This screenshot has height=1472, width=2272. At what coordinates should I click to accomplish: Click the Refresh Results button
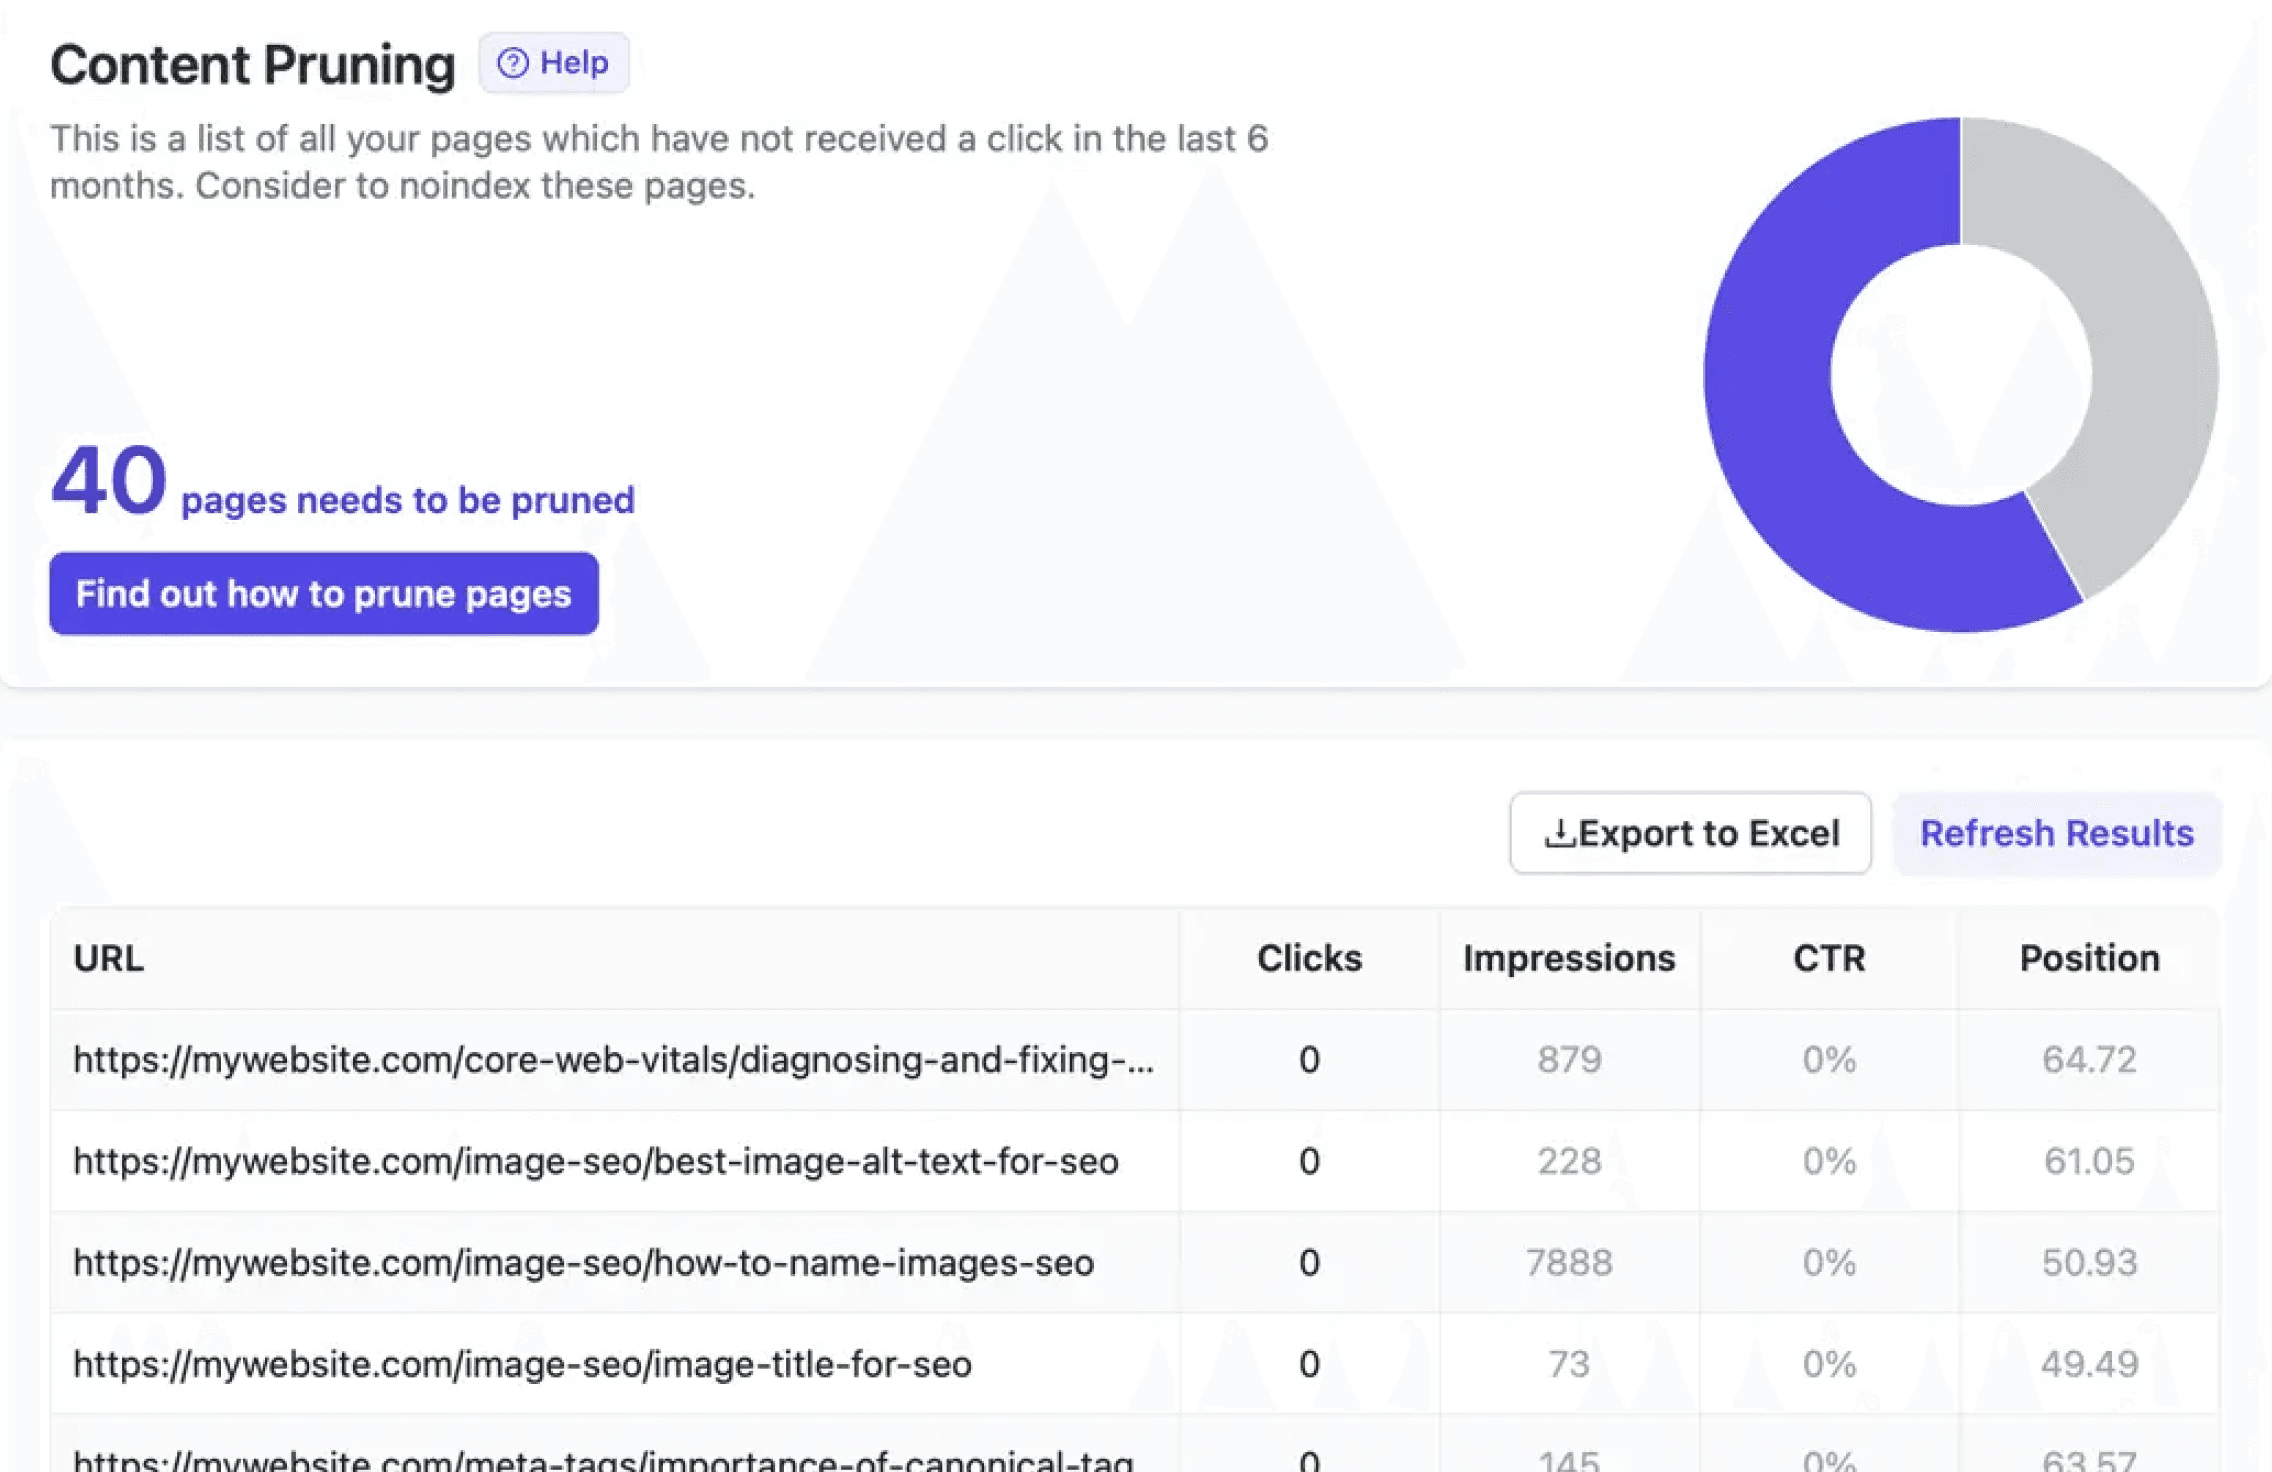2056,833
